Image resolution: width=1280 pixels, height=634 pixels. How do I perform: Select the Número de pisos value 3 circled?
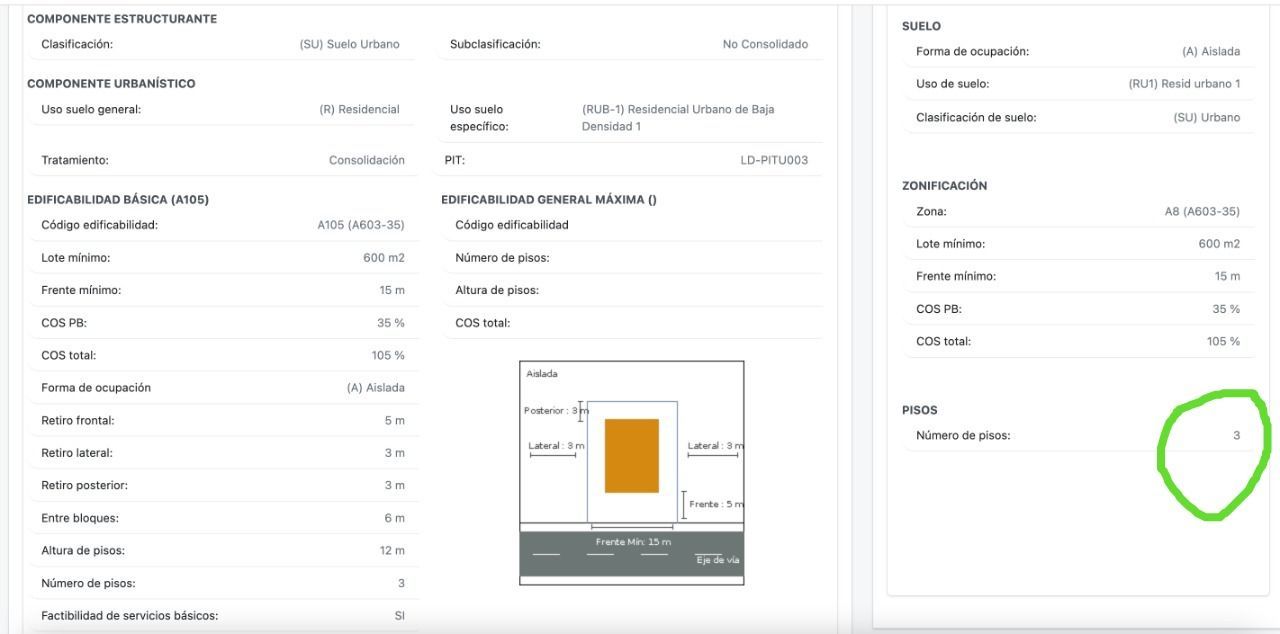(1236, 435)
